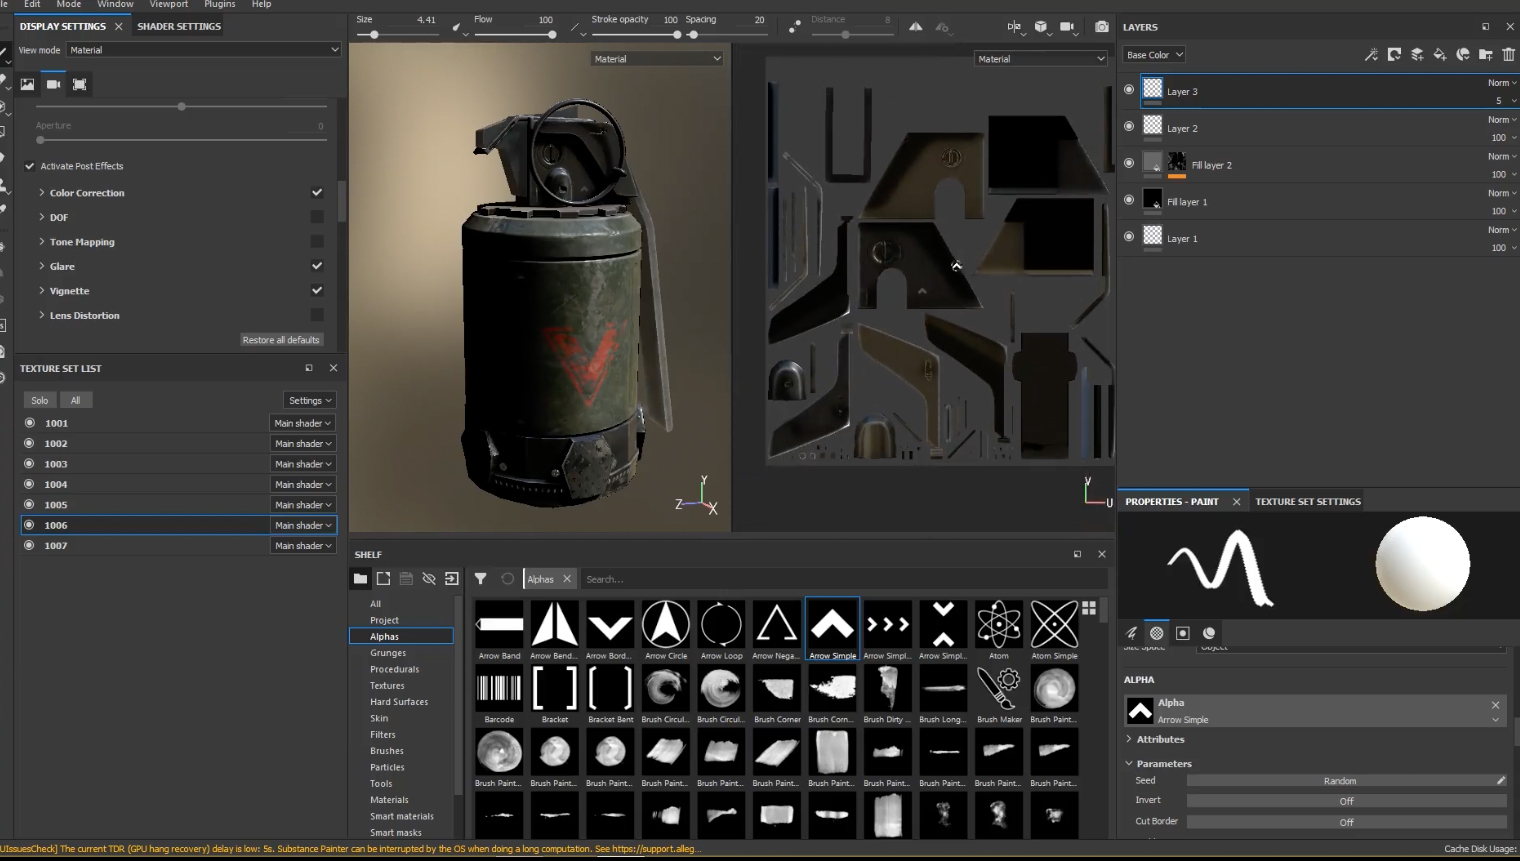Select texture set 1003 radio button

pyautogui.click(x=29, y=464)
